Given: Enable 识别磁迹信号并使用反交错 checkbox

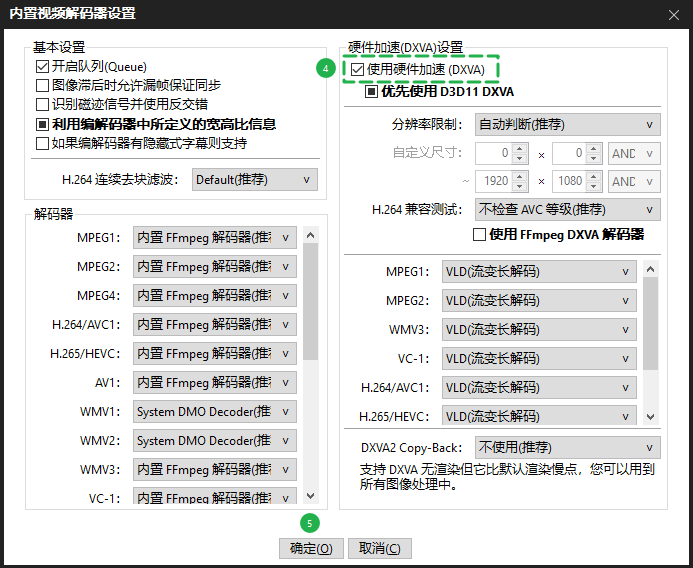Looking at the screenshot, I should pos(43,105).
